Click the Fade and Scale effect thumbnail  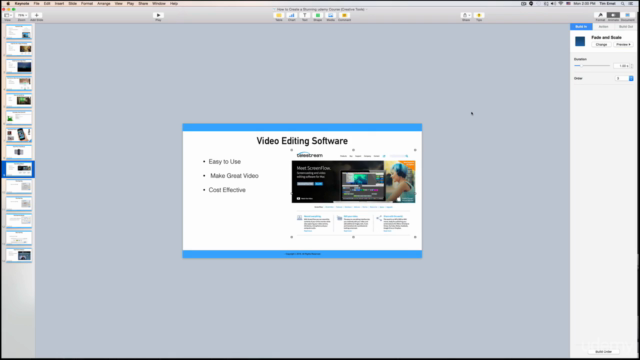[580, 41]
